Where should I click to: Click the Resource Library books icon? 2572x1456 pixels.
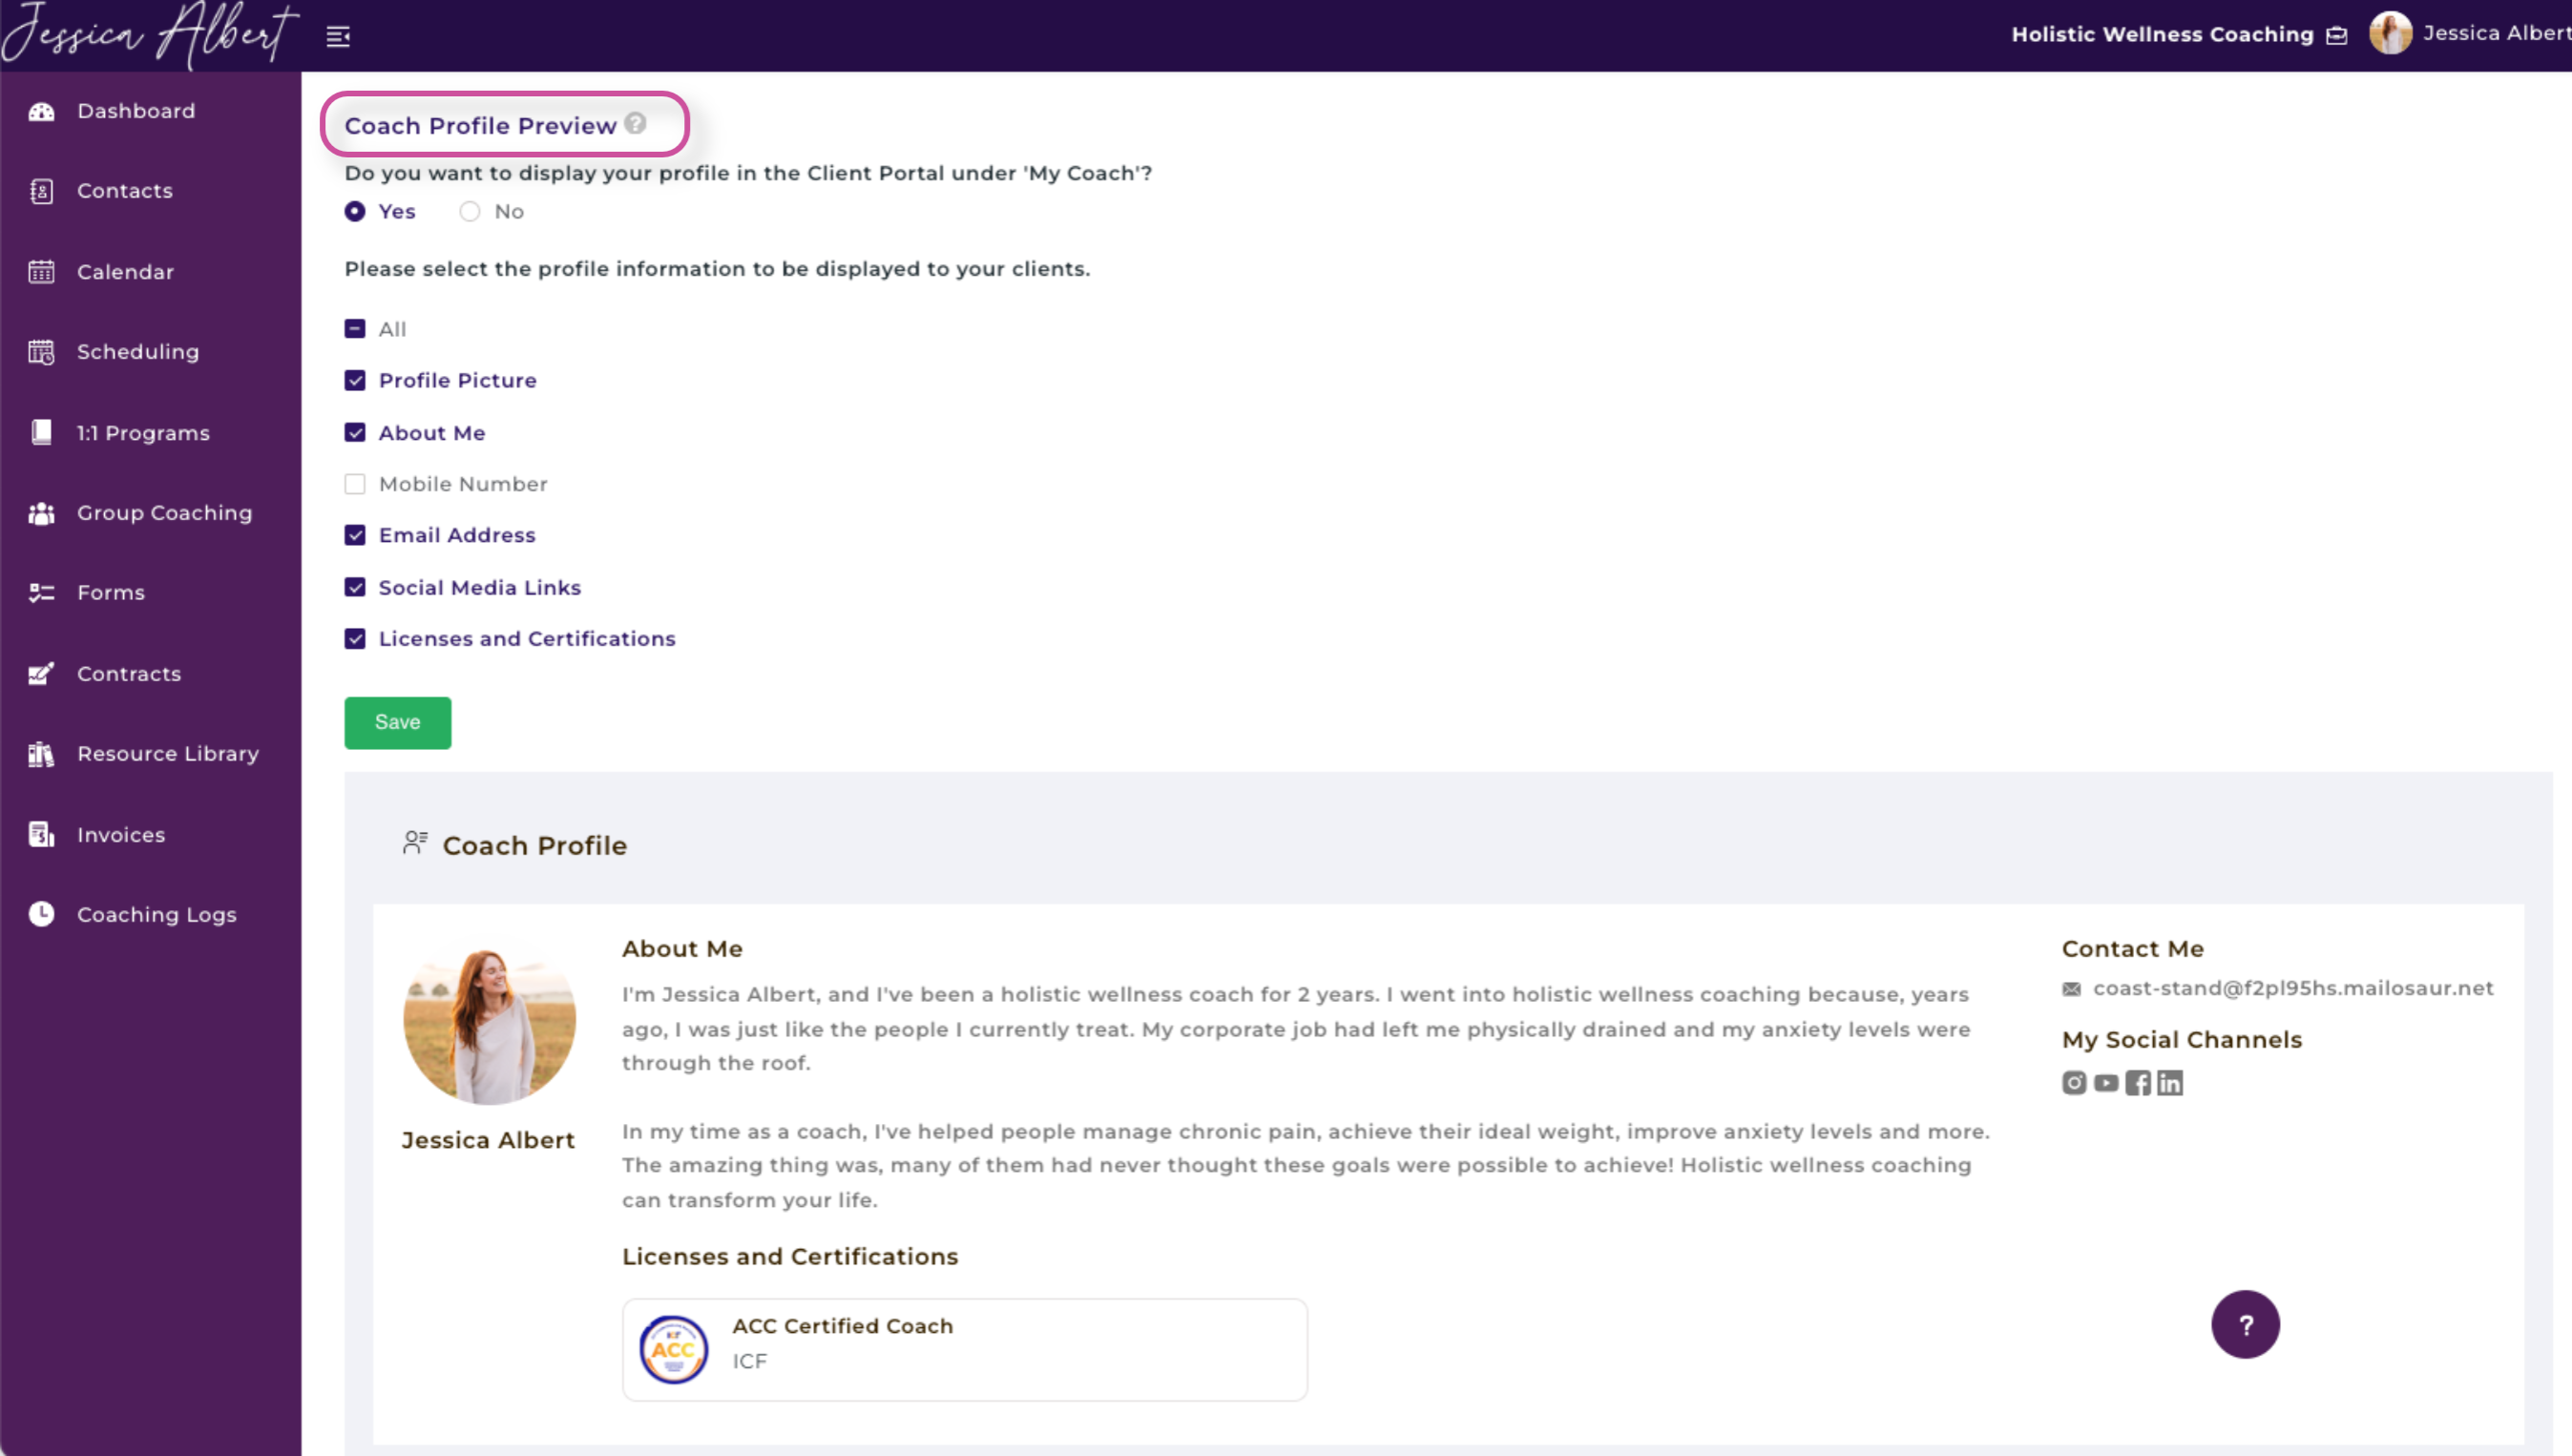click(41, 754)
